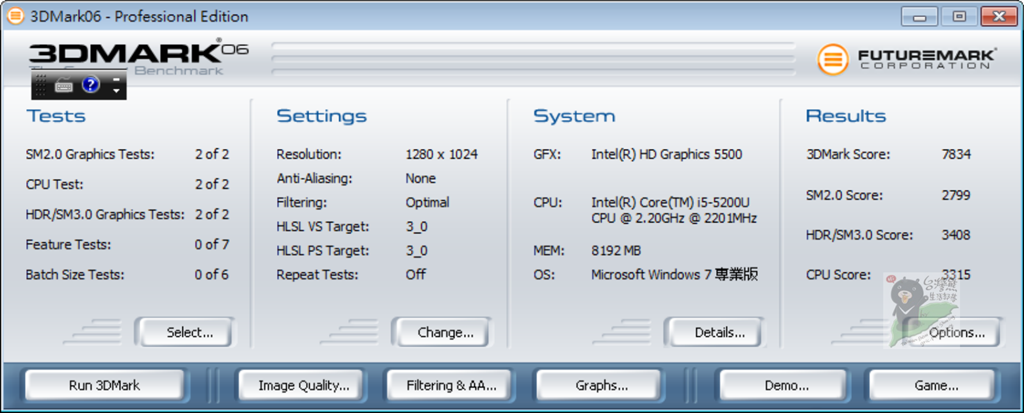Screen dimensions: 1024x413
Task: Click the CPU text Intel(R) Core(TM) i5-5200U
Action: pyautogui.click(x=671, y=201)
